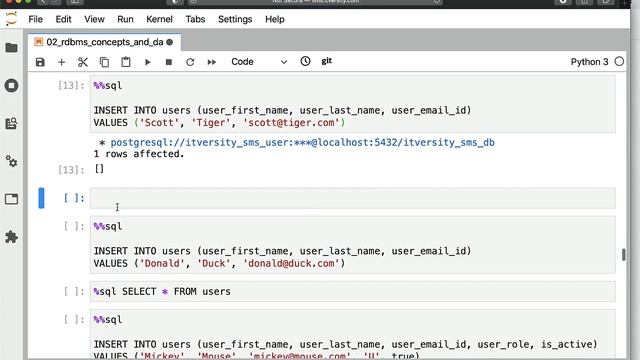
Task: Click the '1 rows affected.' output text
Action: (139, 154)
